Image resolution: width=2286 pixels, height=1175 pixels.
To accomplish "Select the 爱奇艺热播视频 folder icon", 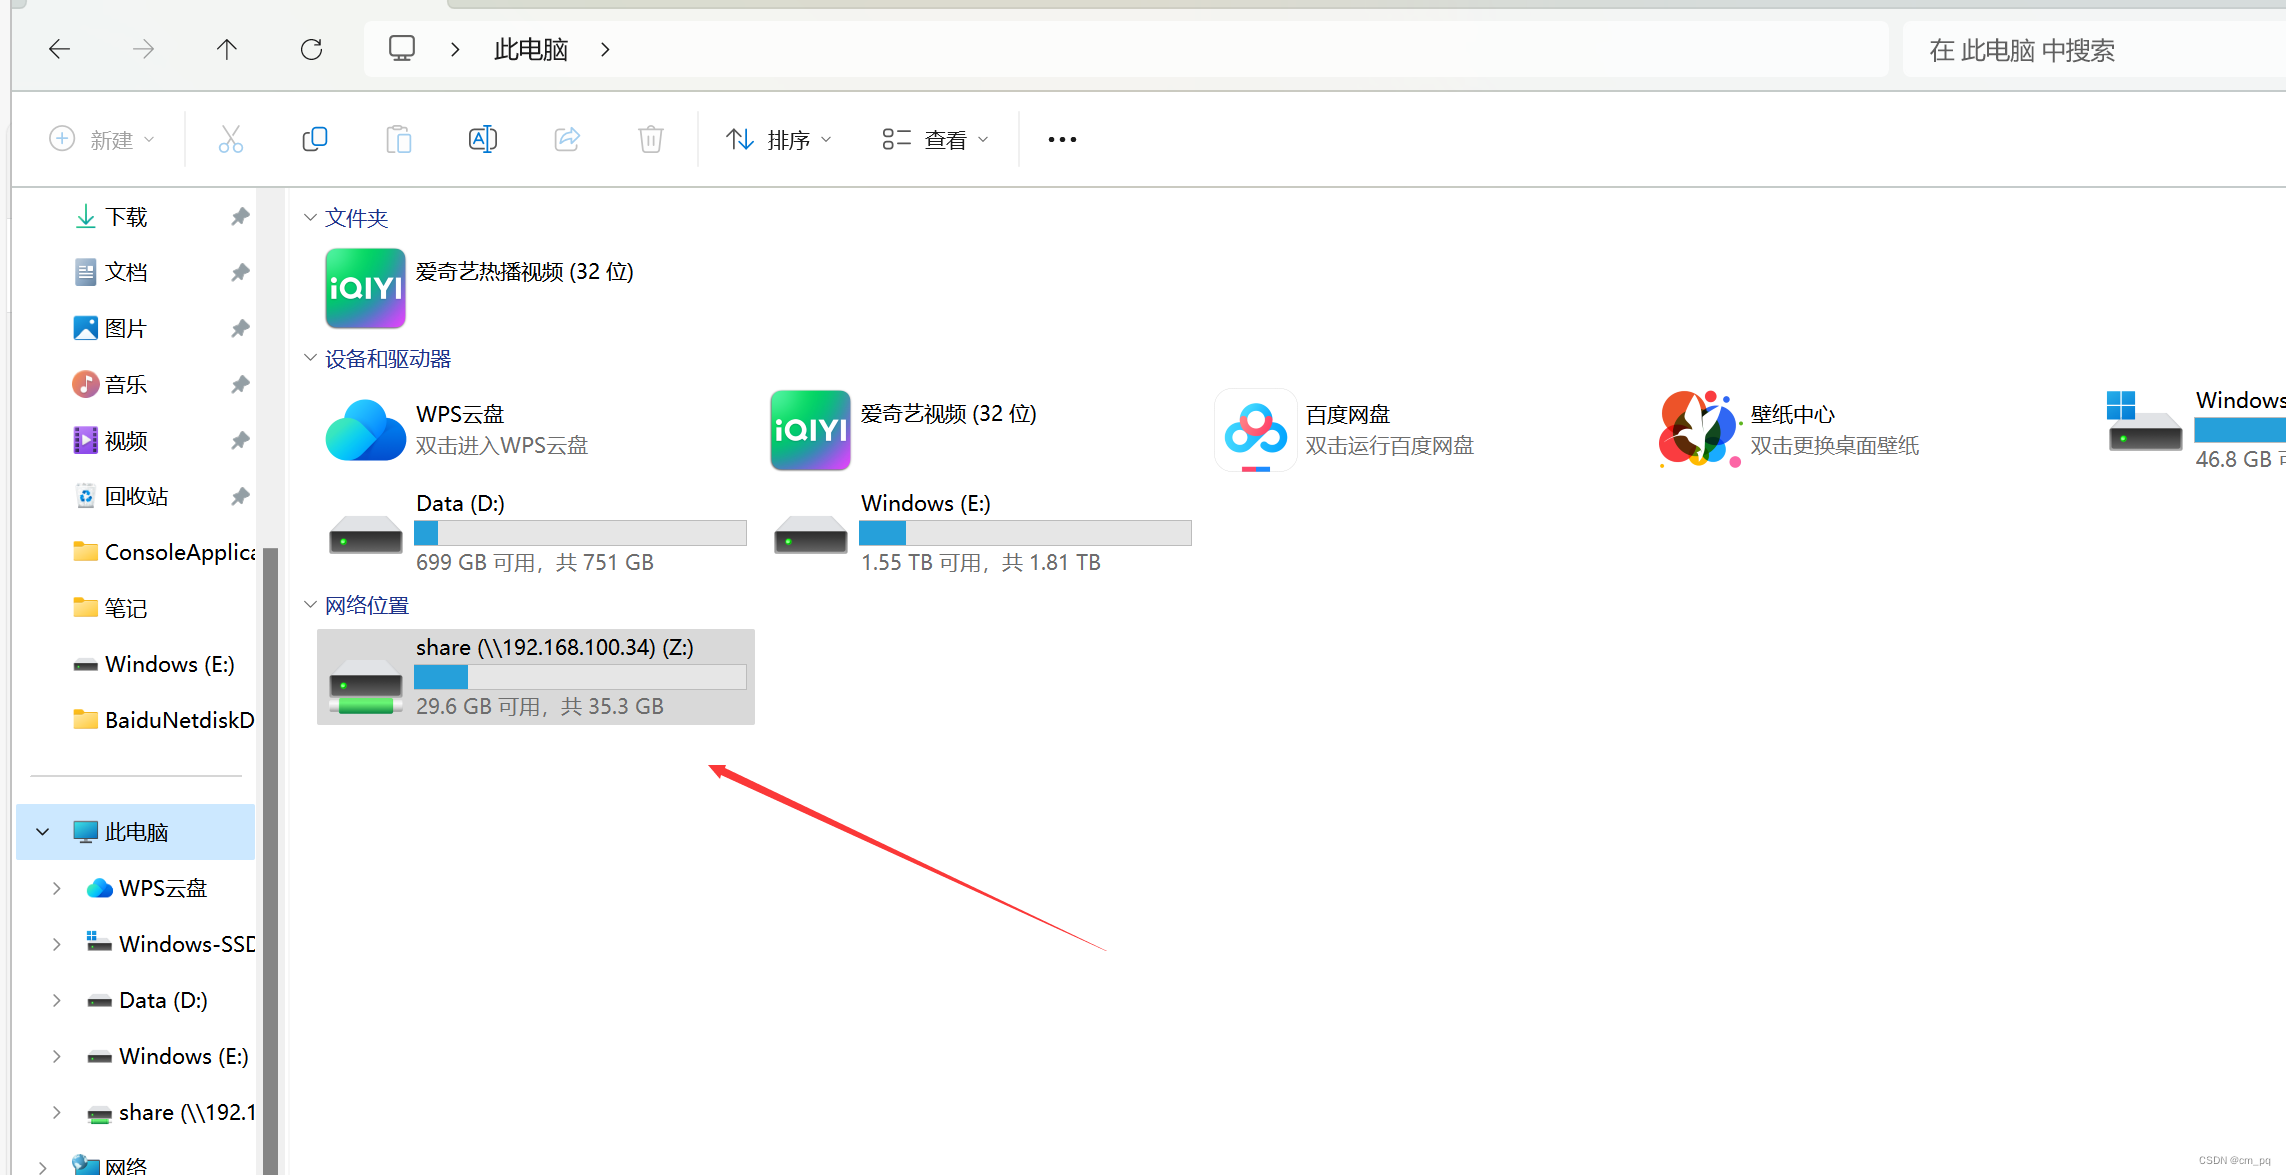I will click(365, 288).
